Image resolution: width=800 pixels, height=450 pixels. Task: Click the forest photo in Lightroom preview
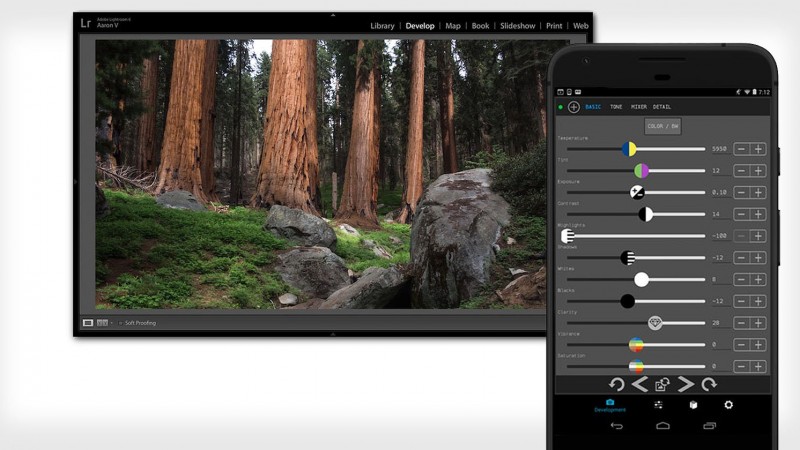point(320,174)
